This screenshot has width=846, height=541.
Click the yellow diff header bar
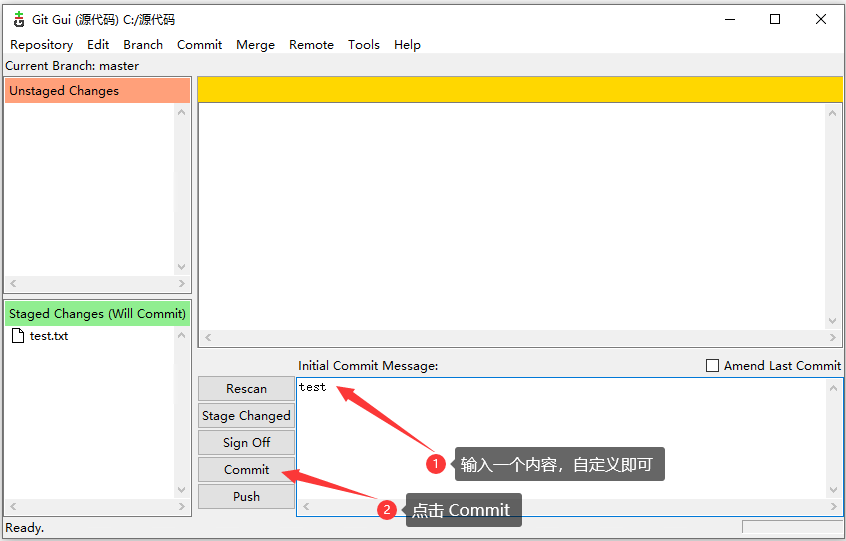pyautogui.click(x=520, y=90)
